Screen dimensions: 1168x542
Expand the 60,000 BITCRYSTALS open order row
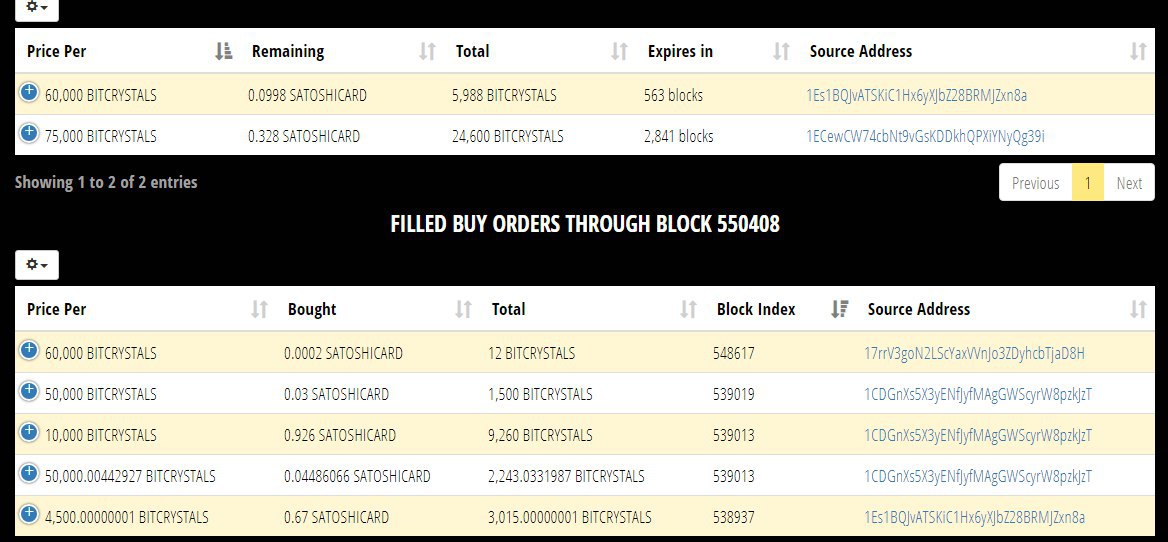(x=28, y=92)
